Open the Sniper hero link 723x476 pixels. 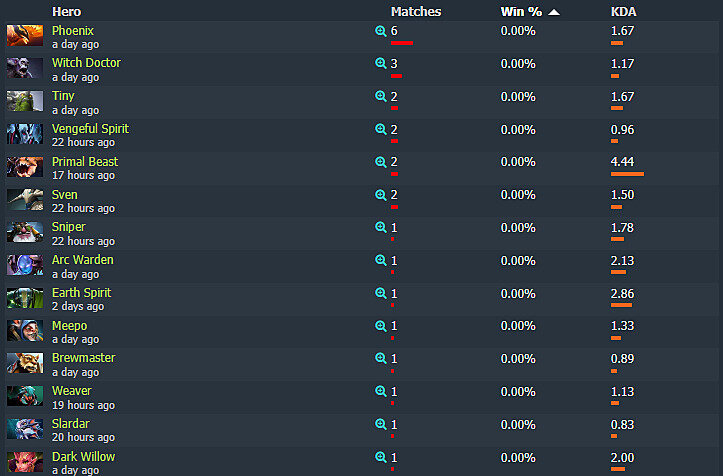point(69,227)
